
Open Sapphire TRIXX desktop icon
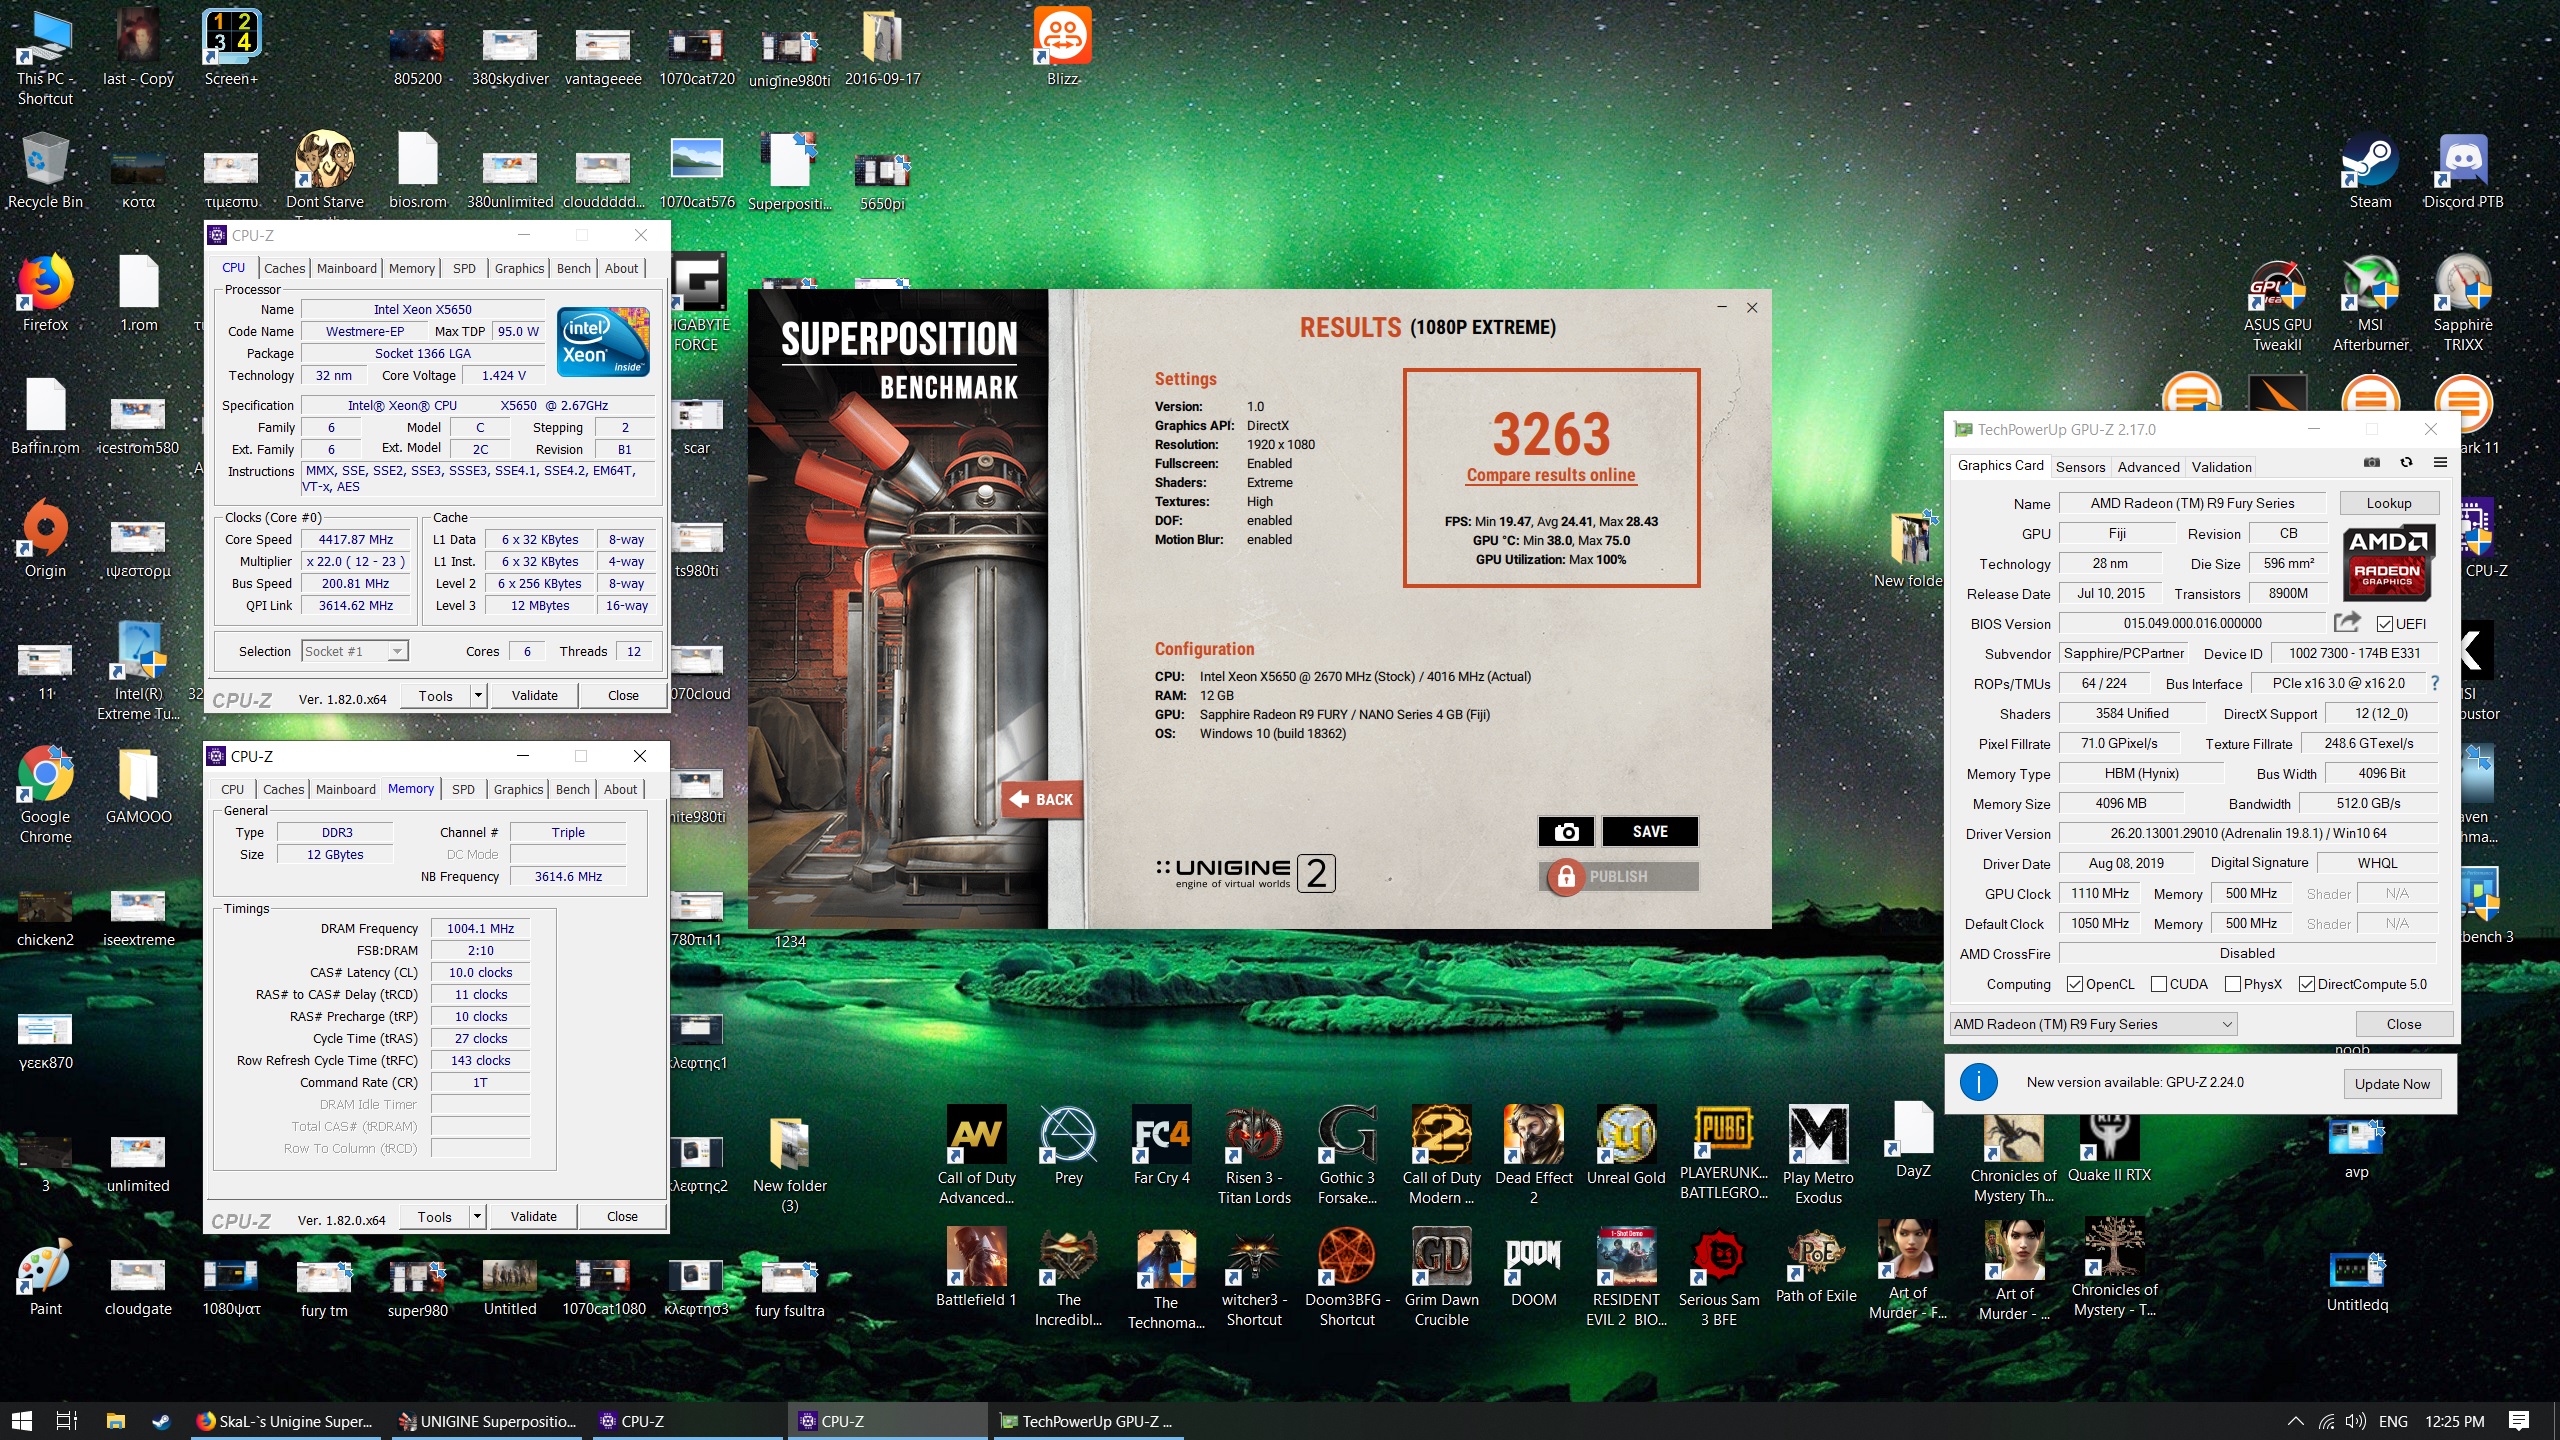tap(2463, 305)
